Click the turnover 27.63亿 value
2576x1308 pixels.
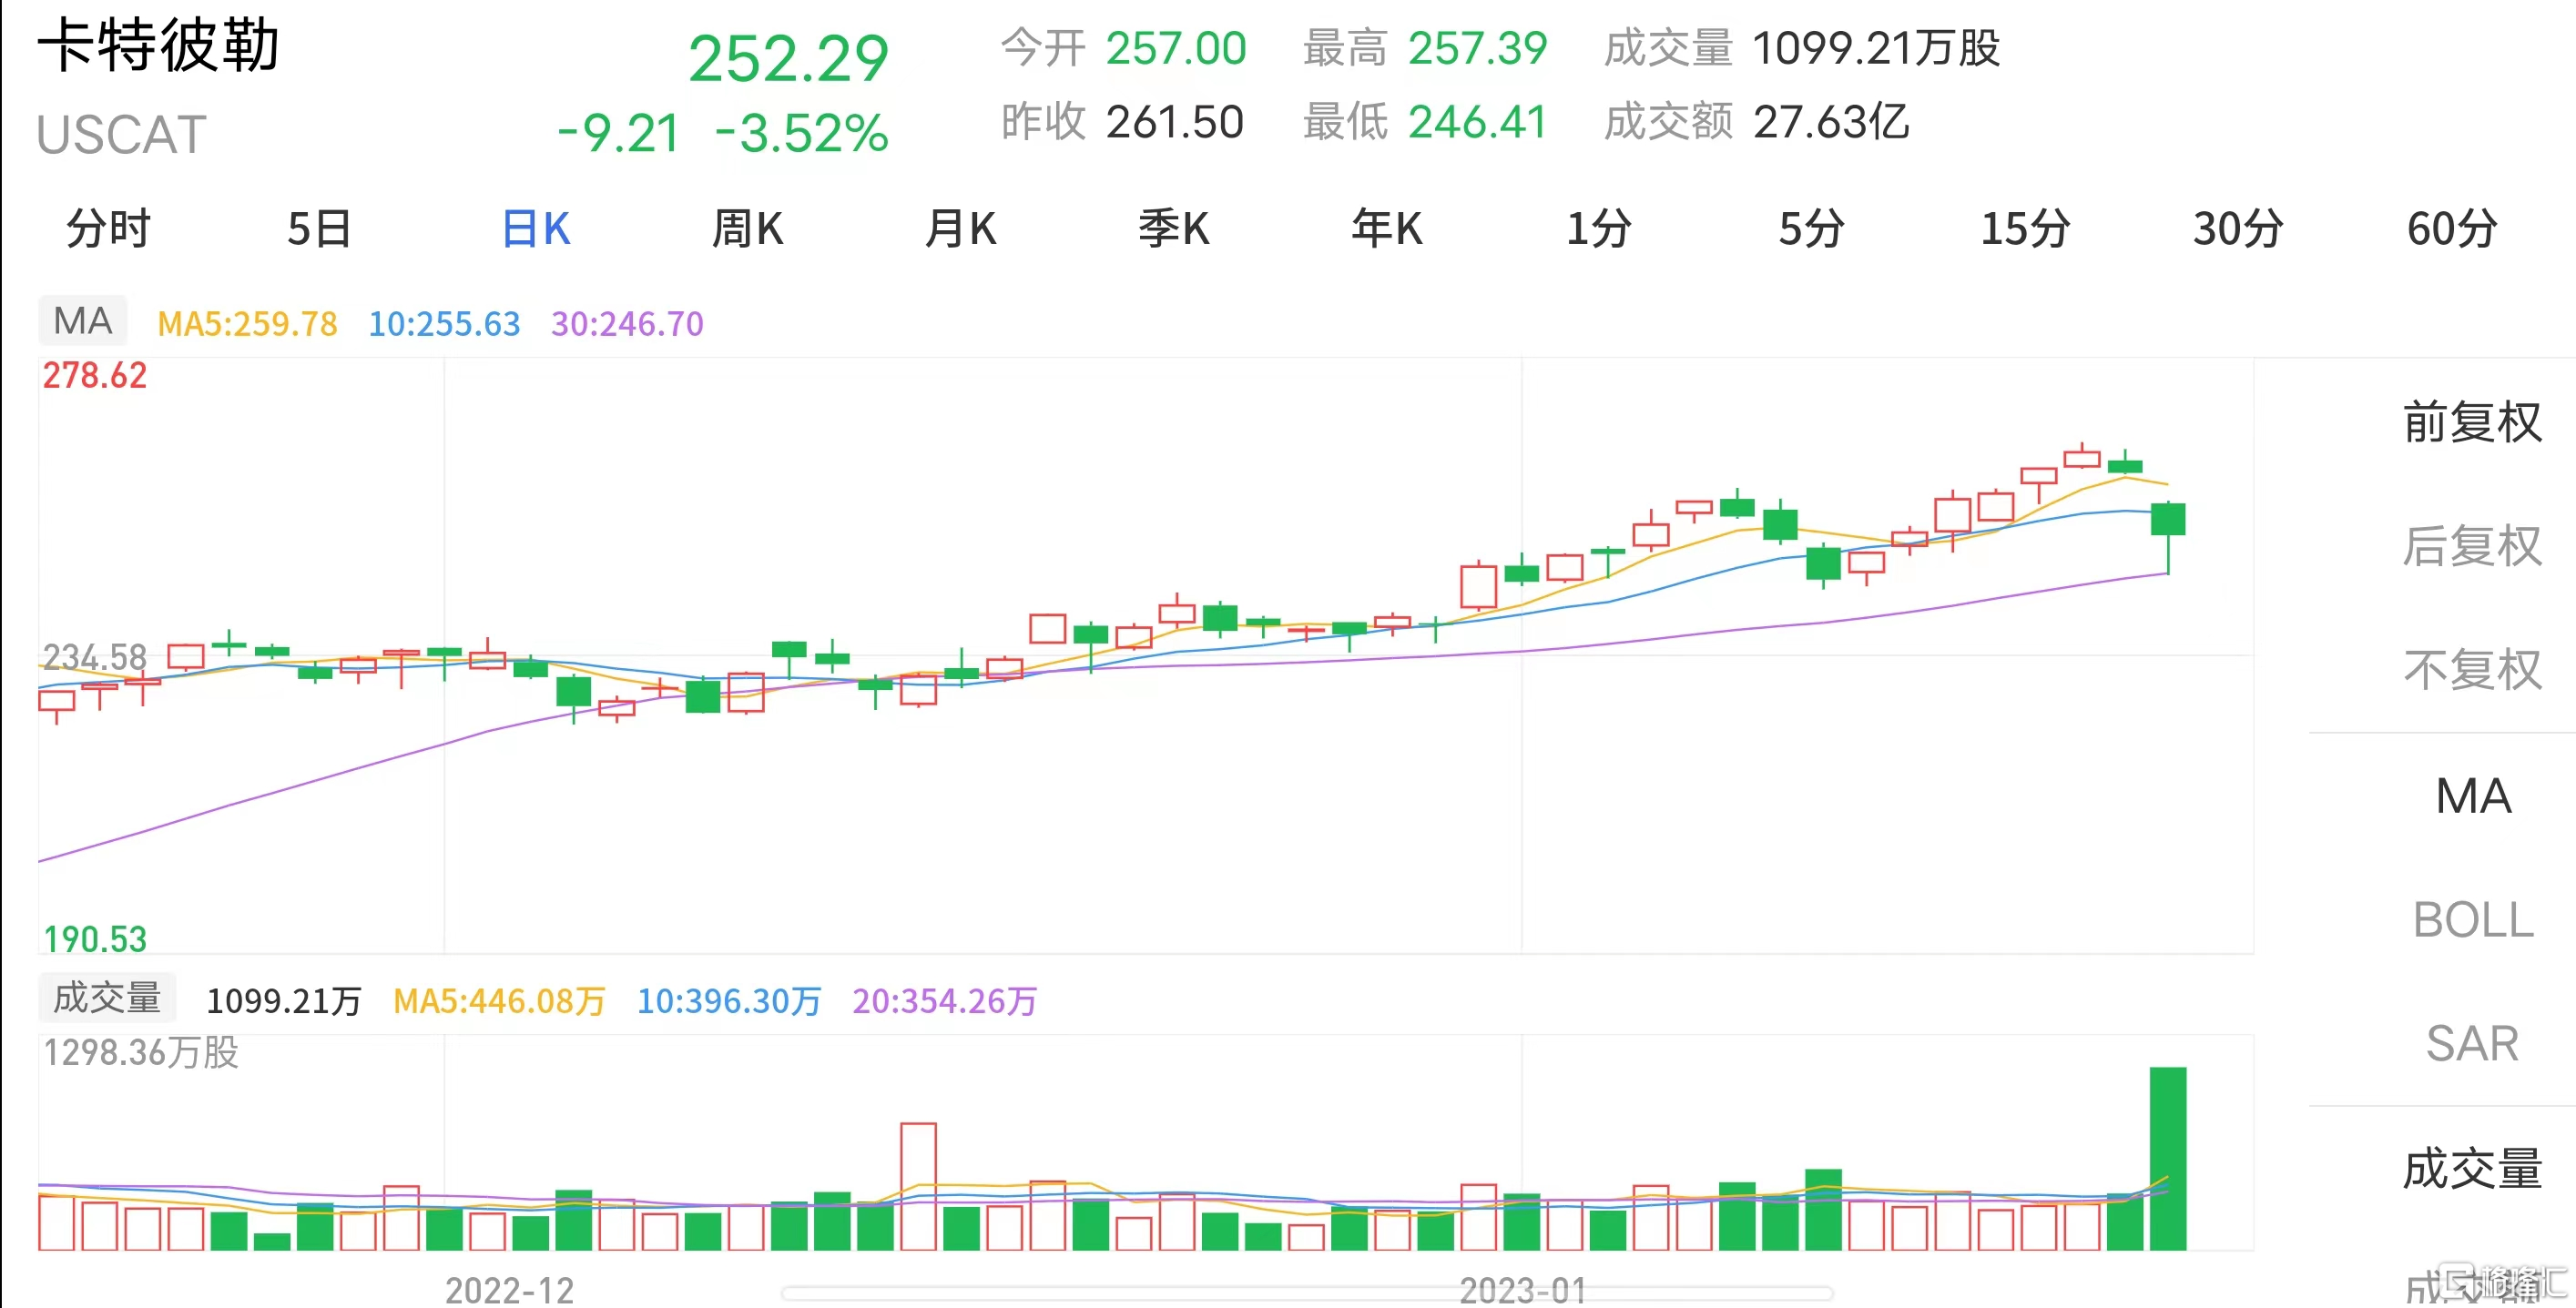(1832, 122)
